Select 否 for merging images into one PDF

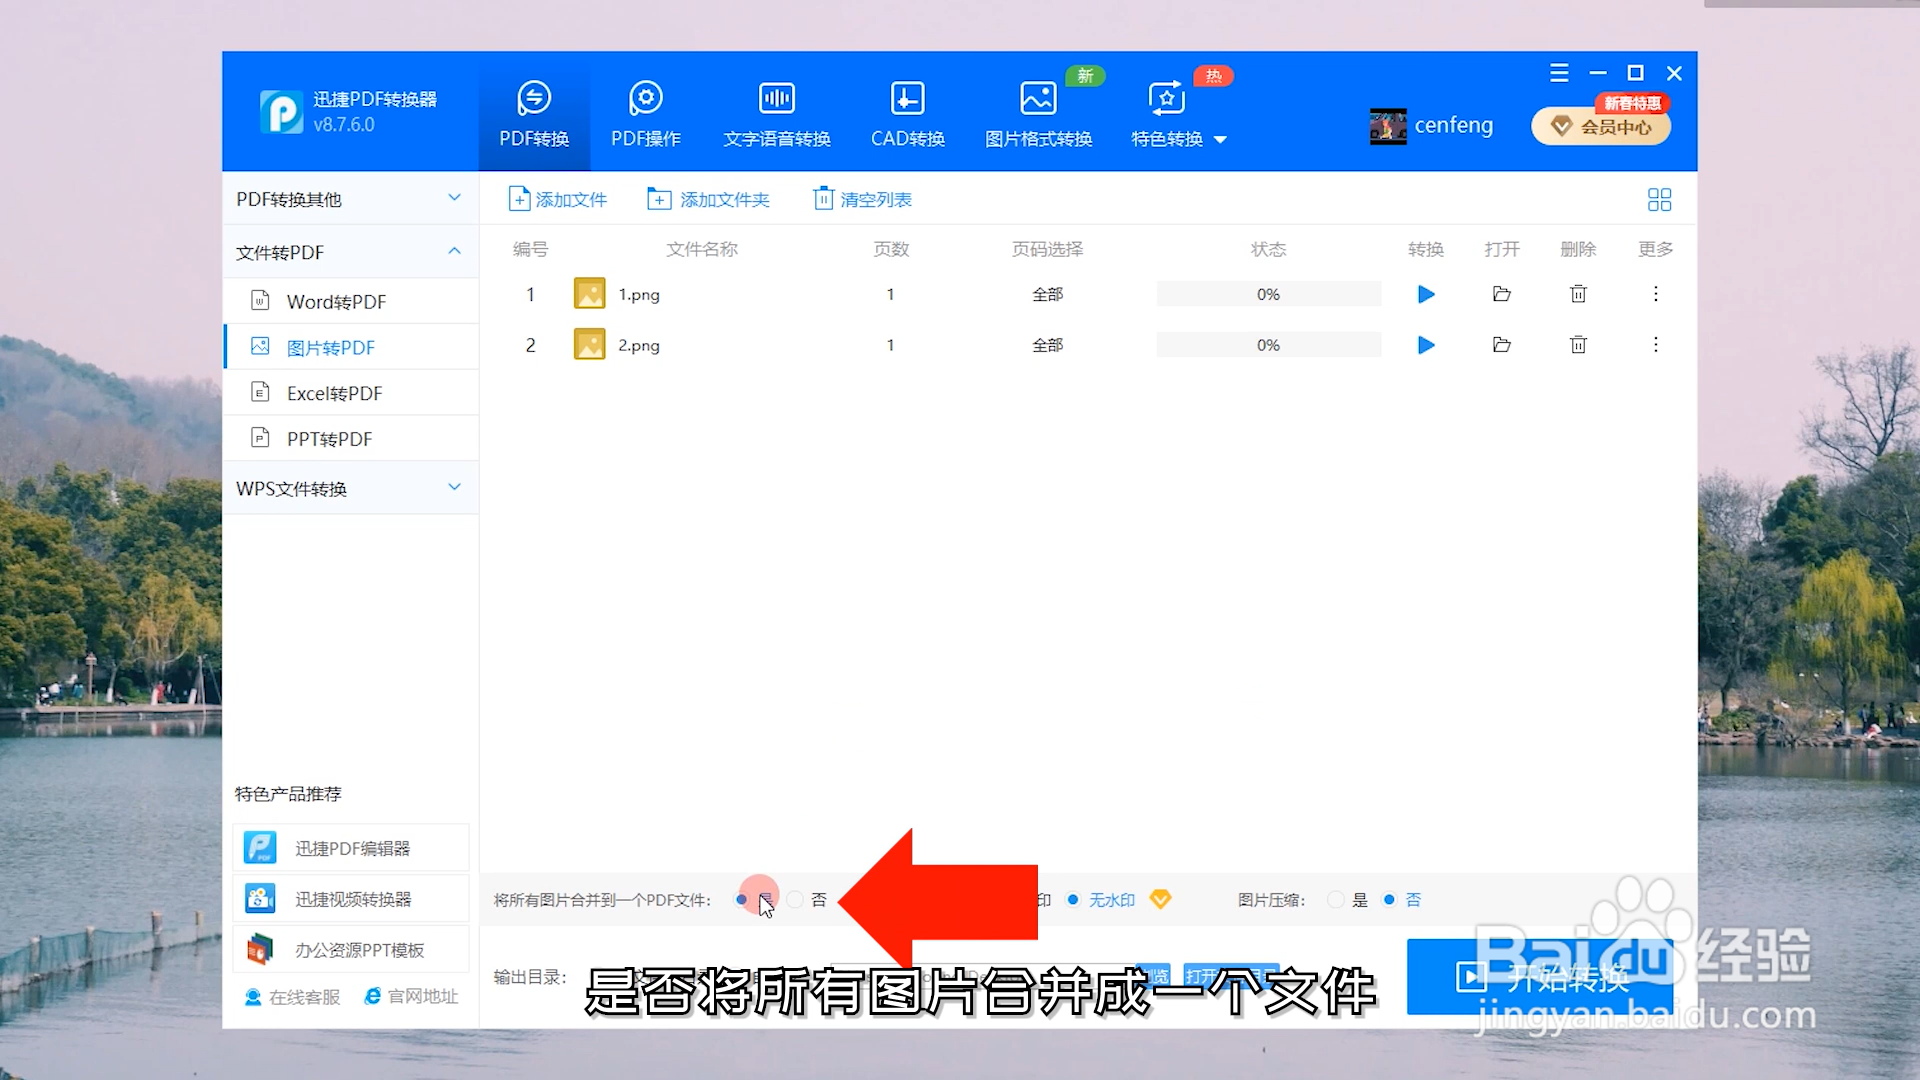point(796,899)
